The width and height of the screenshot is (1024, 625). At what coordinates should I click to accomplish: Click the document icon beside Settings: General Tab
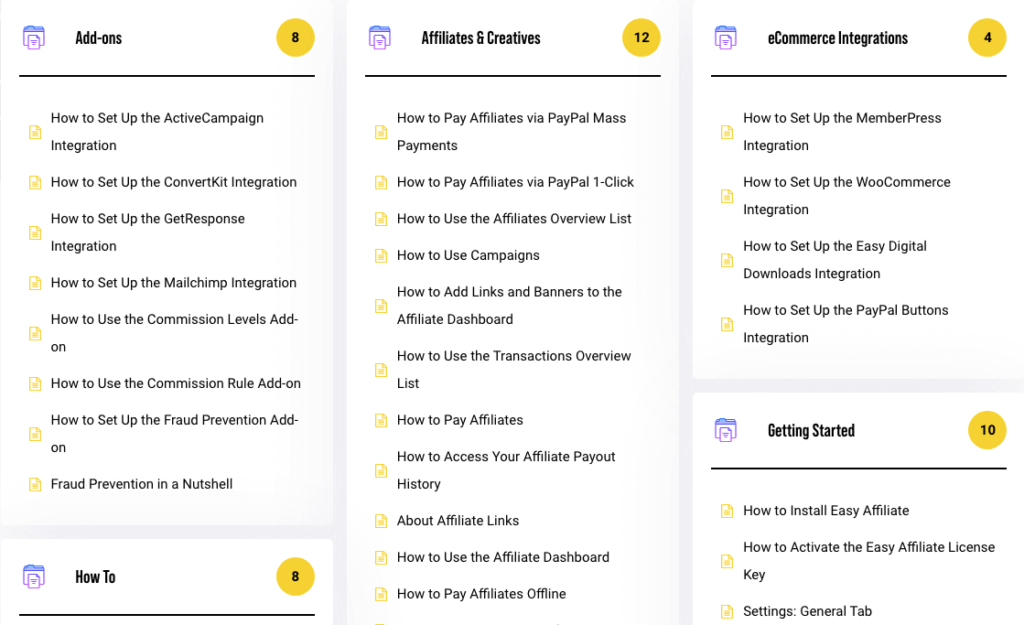pos(727,611)
